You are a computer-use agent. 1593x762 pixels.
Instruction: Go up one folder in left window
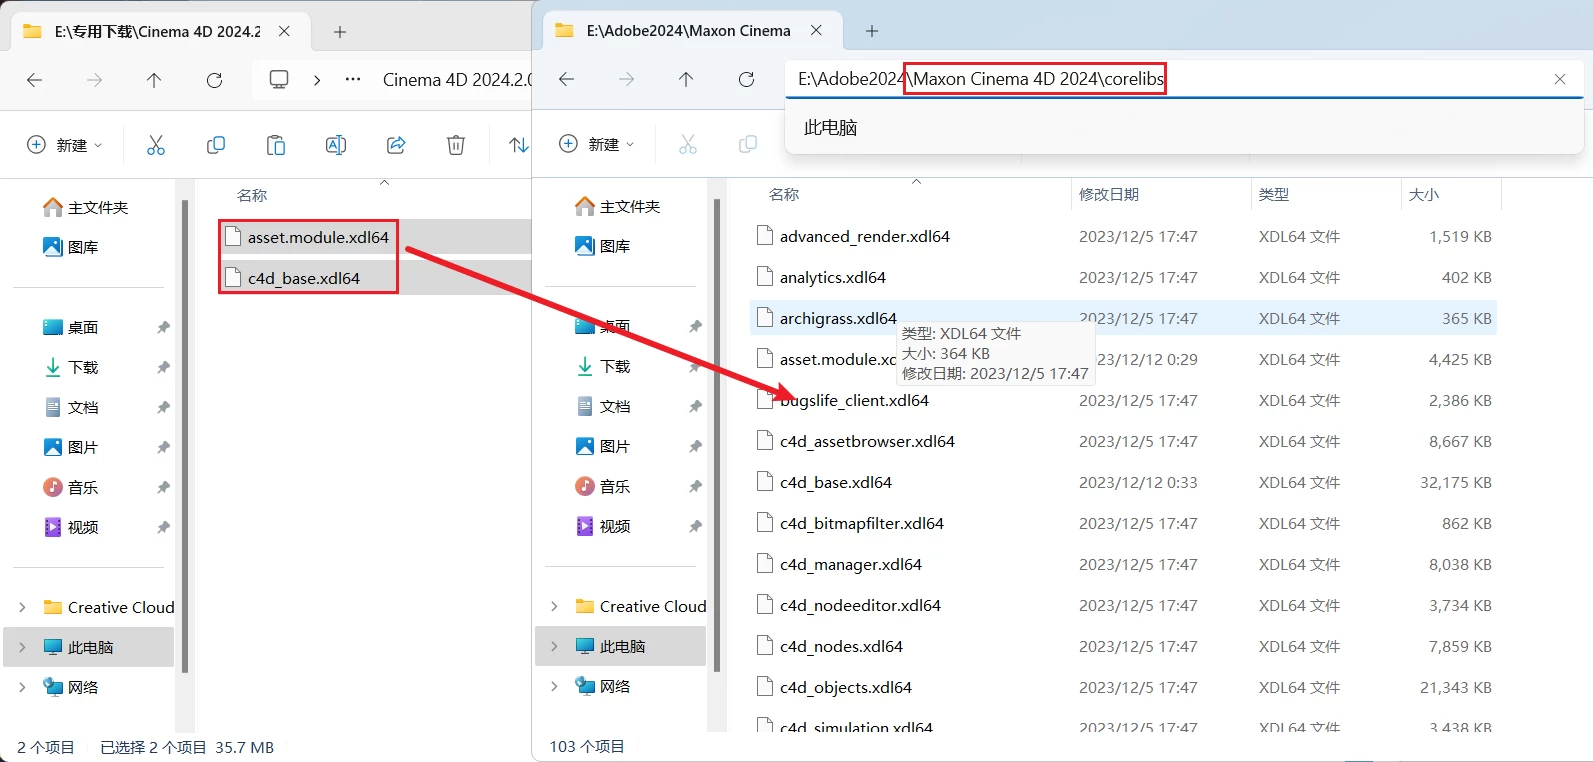(154, 80)
